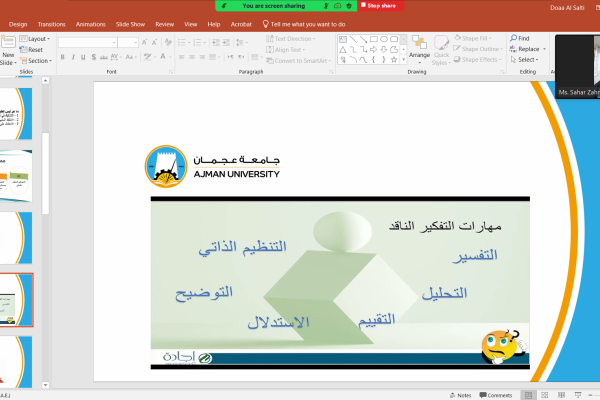Switch to the Slide Show tab
600x400 pixels.
[130, 24]
